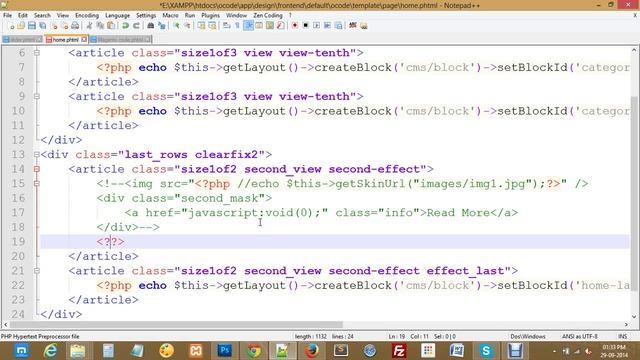Toggle word wrap in toolbar
640x360 pixels.
point(227,26)
